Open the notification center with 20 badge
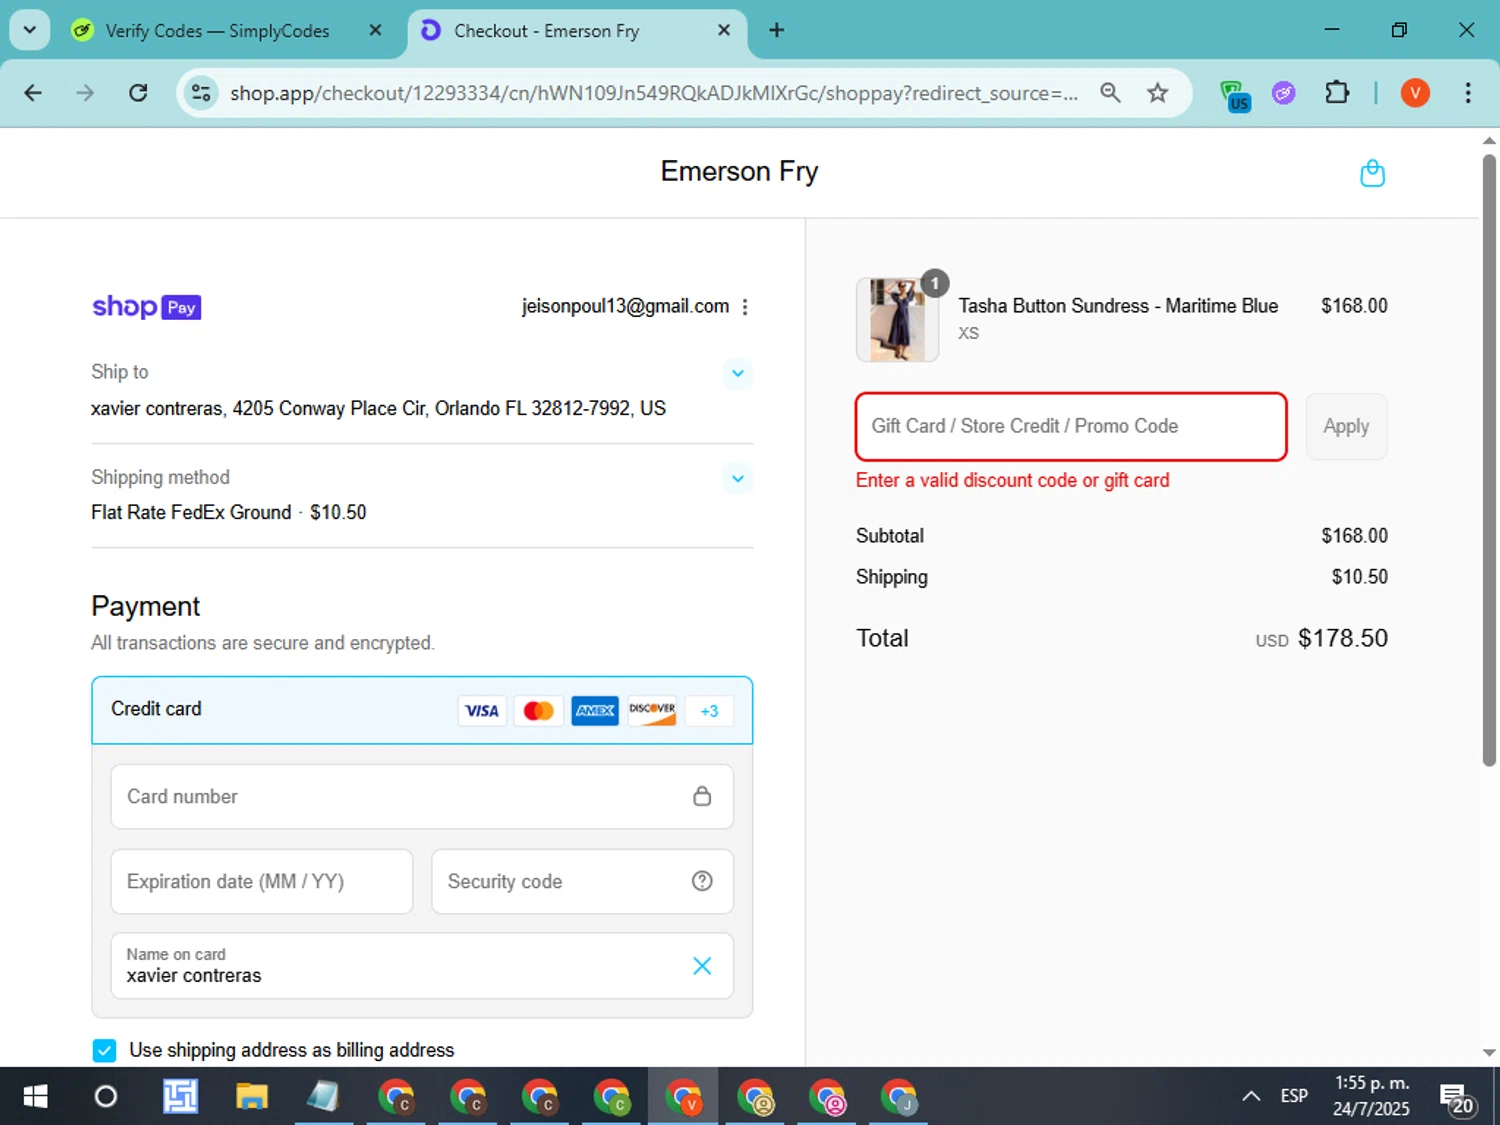 (x=1457, y=1099)
